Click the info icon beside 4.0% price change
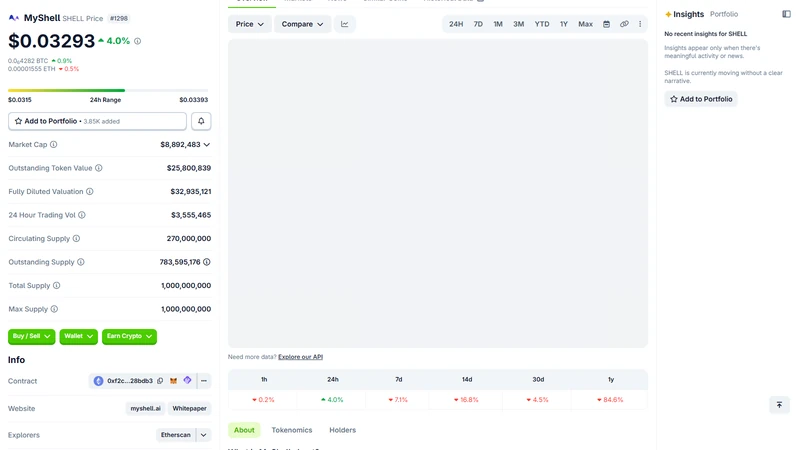The image size is (800, 450). (x=137, y=41)
